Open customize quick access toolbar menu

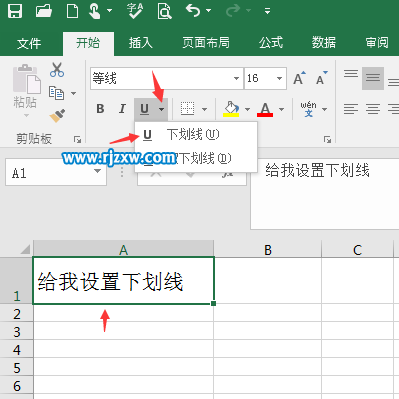point(267,11)
